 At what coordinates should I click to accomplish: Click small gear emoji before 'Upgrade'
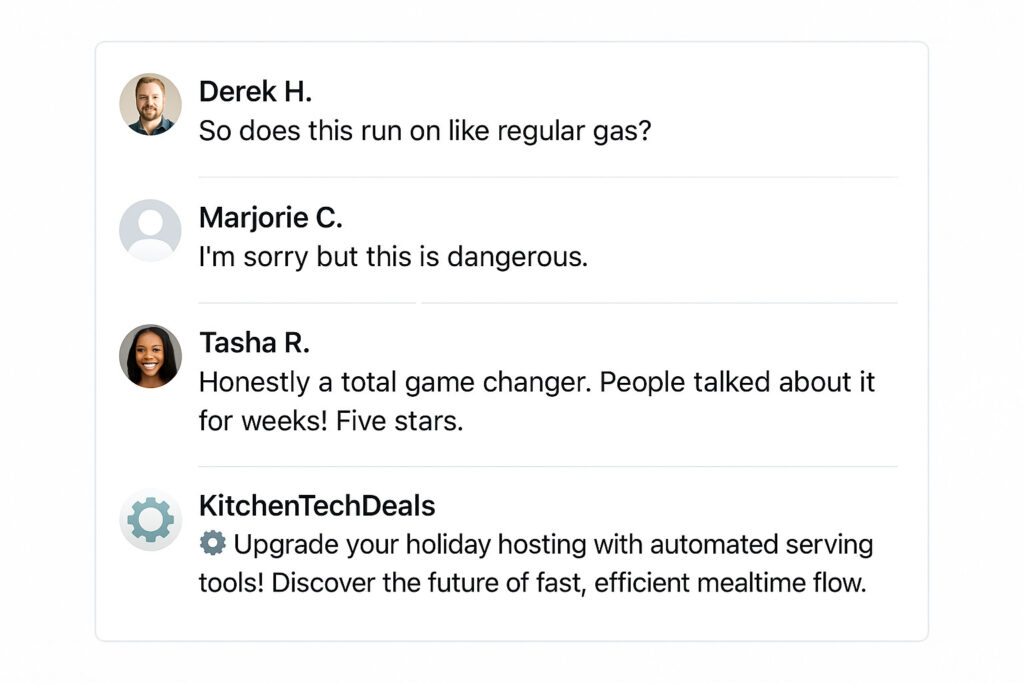(212, 543)
